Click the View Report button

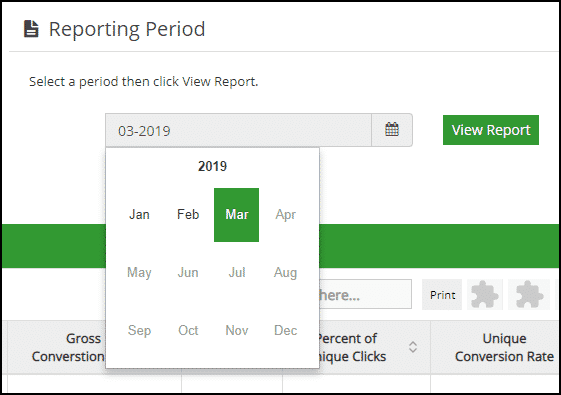click(x=491, y=130)
